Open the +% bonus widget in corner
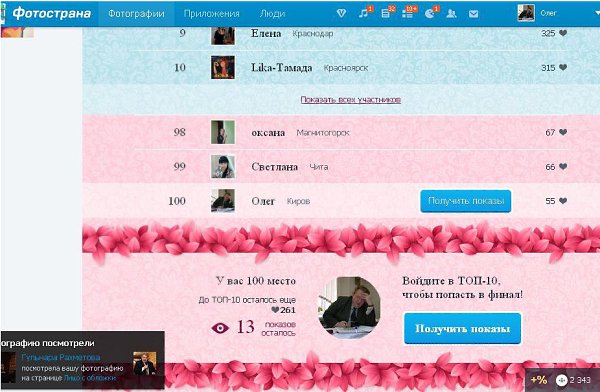Image resolution: width=600 pixels, height=392 pixels. 539,380
